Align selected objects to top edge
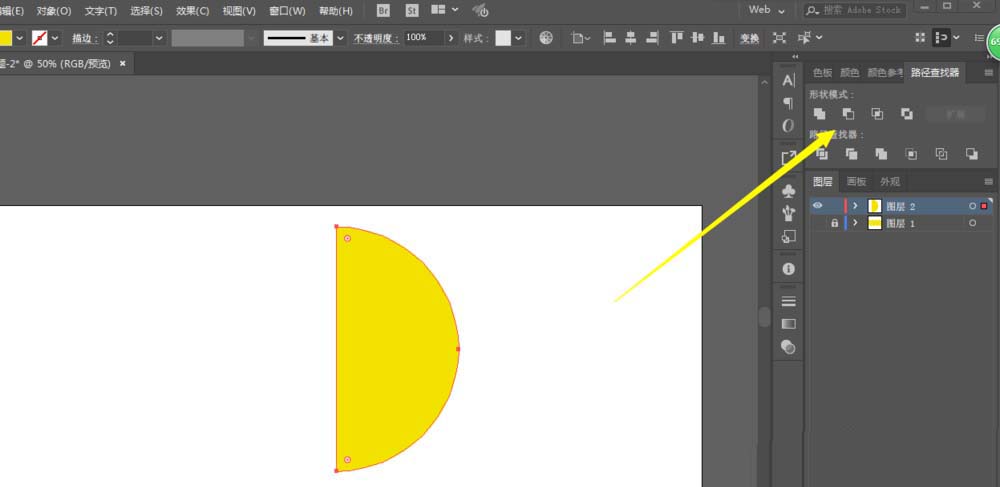Viewport: 1000px width, 487px height. coord(677,38)
